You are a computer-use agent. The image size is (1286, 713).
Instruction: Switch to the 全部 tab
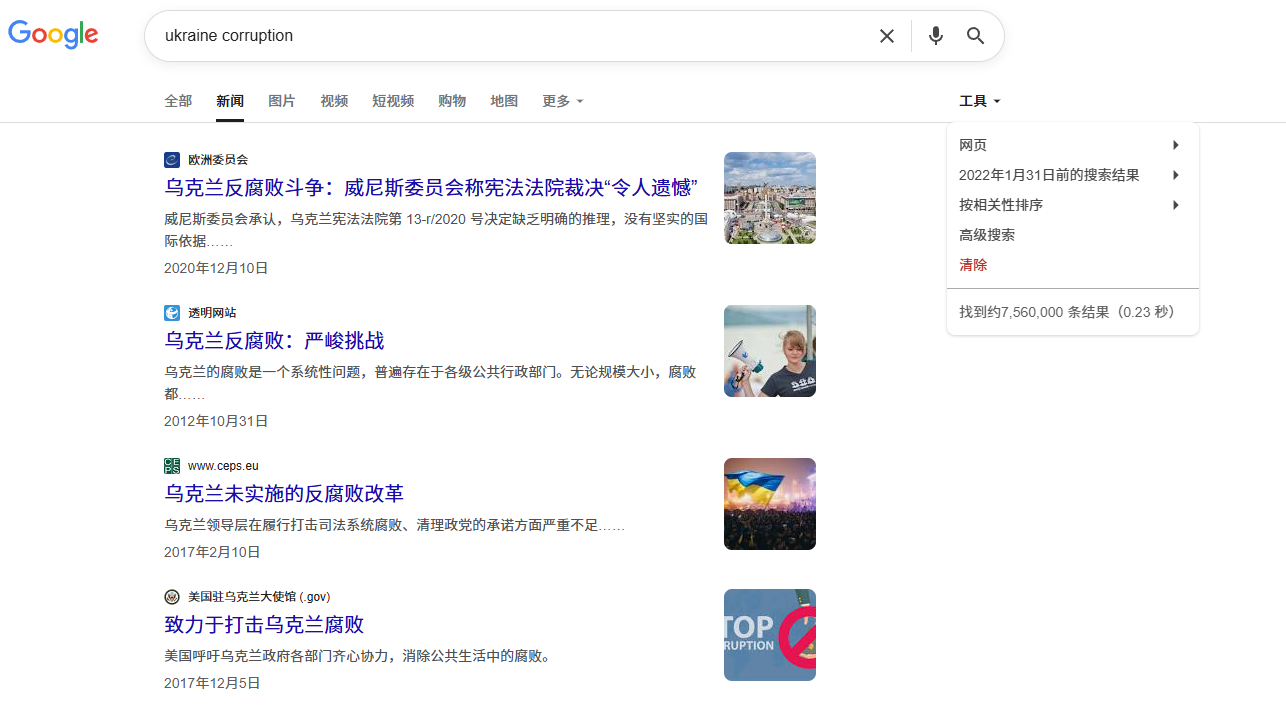pyautogui.click(x=178, y=101)
